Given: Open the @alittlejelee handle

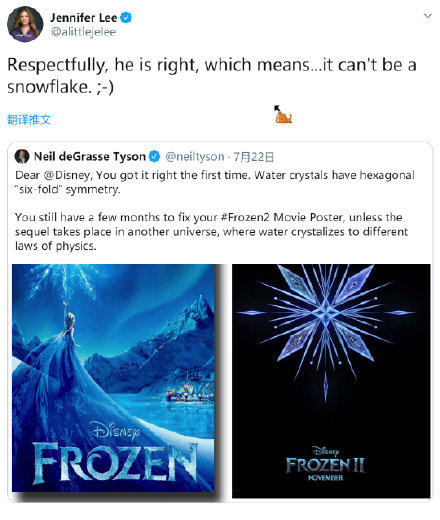Looking at the screenshot, I should (83, 32).
